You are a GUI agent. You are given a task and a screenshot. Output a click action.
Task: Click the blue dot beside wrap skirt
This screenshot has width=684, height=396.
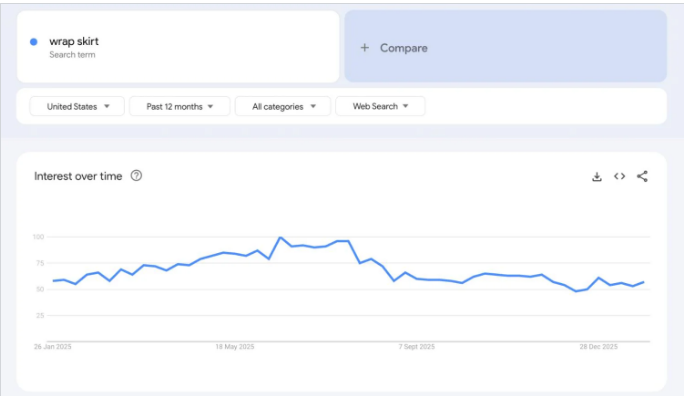34,42
